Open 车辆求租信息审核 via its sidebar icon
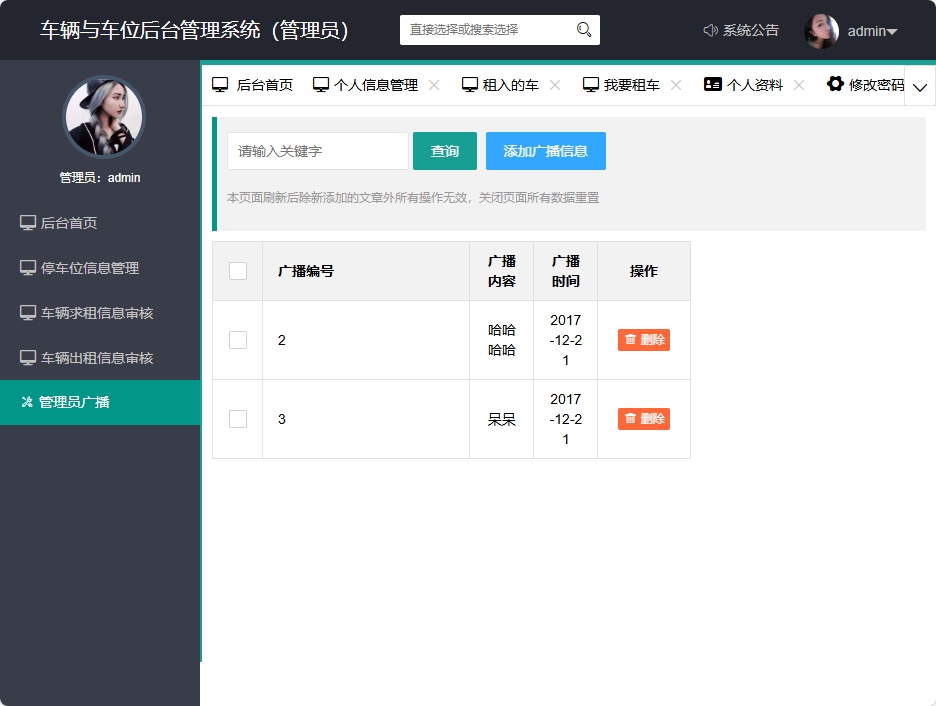 pyautogui.click(x=27, y=312)
